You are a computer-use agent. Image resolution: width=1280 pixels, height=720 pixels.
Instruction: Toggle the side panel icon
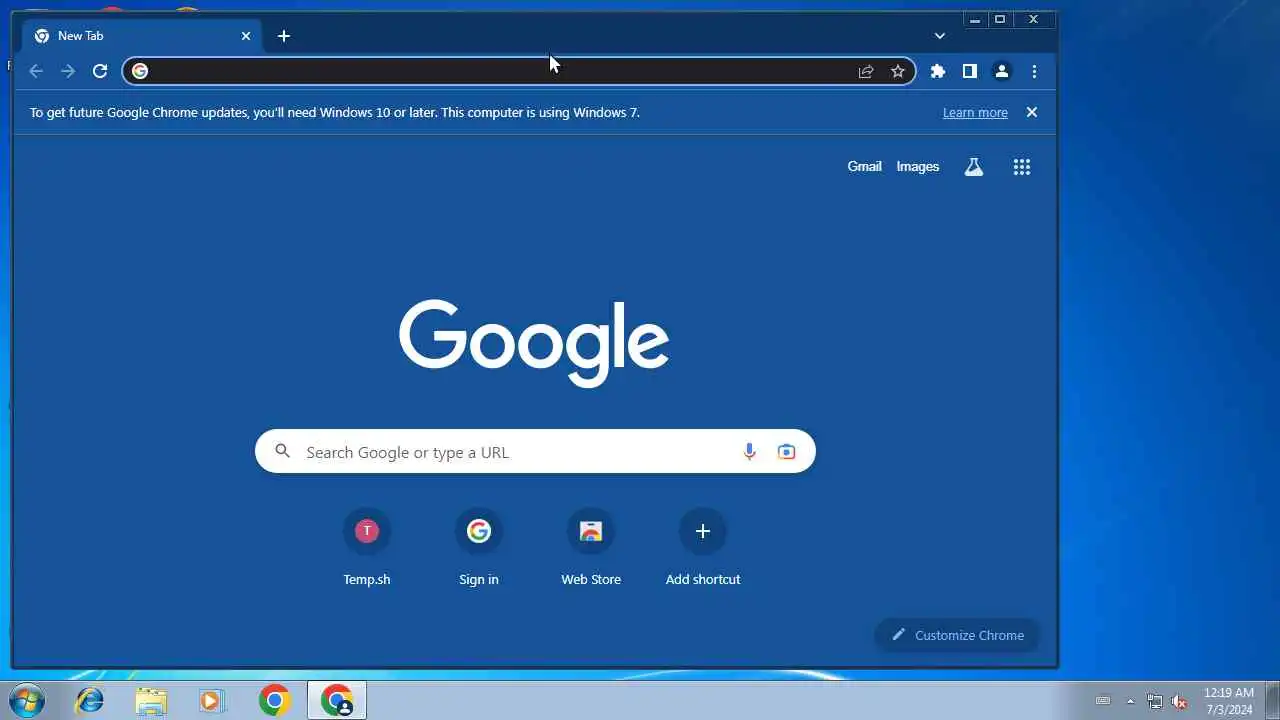969,71
